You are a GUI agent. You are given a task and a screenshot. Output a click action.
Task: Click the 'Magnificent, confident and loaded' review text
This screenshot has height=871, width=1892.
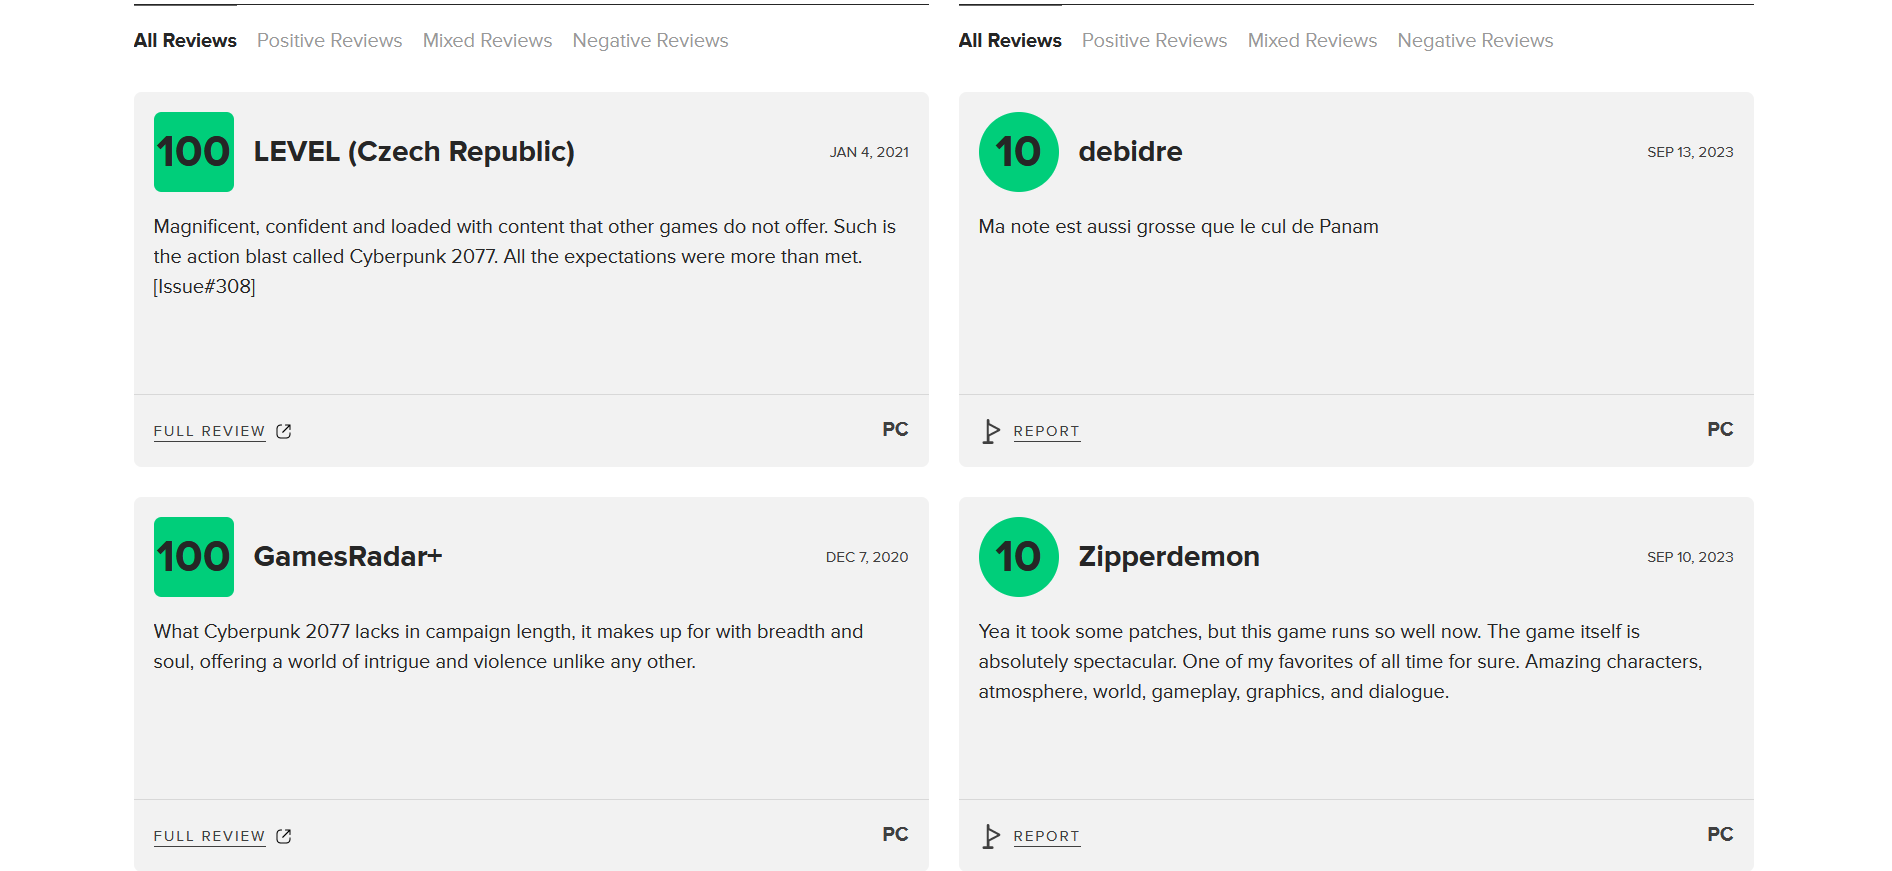525,257
